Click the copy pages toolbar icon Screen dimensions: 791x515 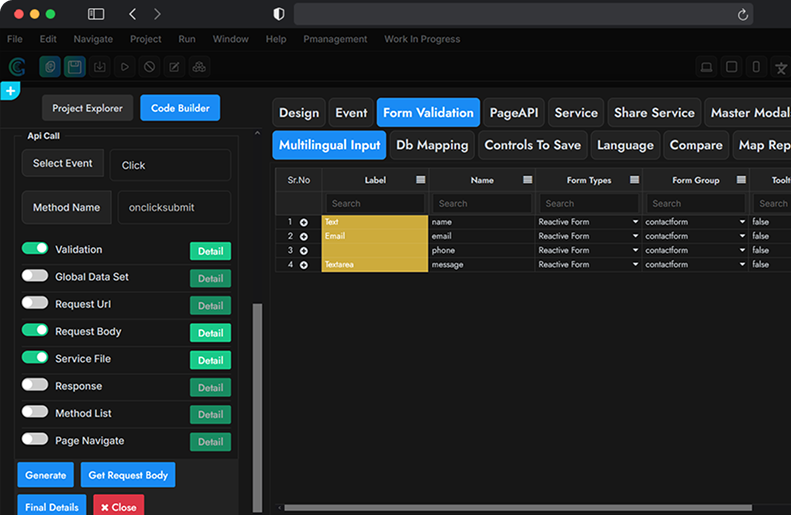tap(50, 67)
